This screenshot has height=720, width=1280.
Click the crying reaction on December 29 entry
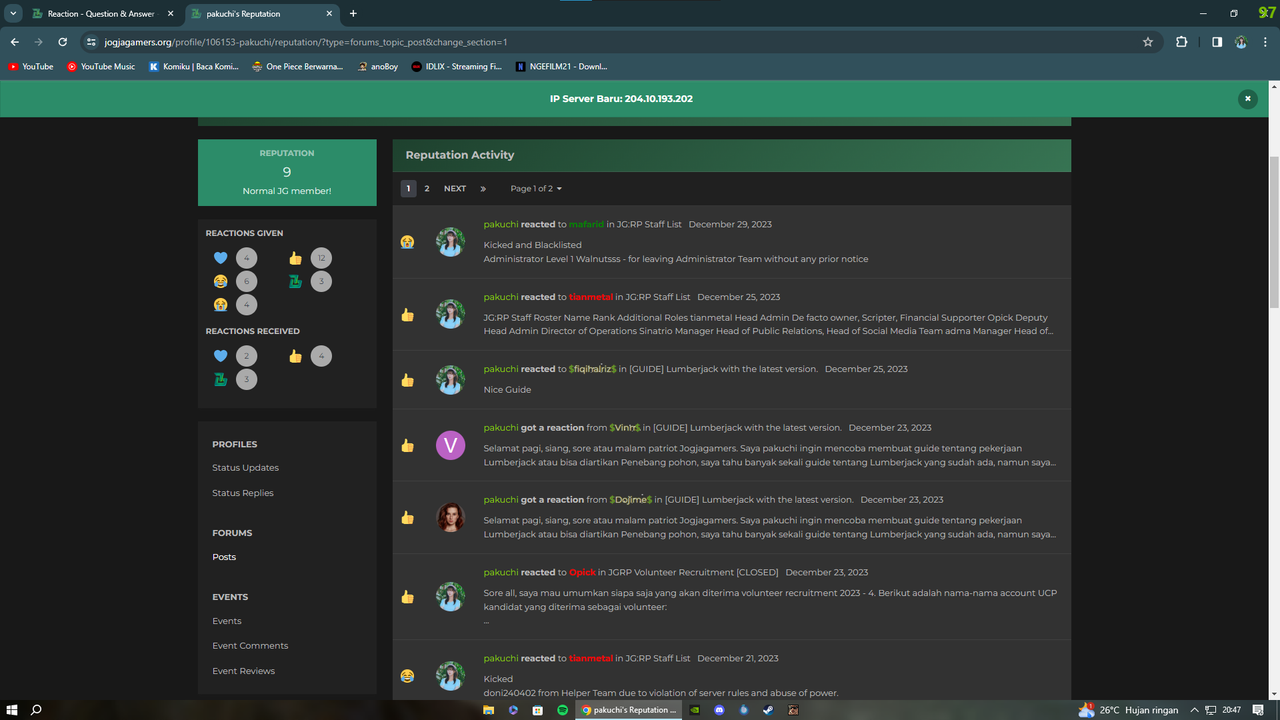click(407, 242)
